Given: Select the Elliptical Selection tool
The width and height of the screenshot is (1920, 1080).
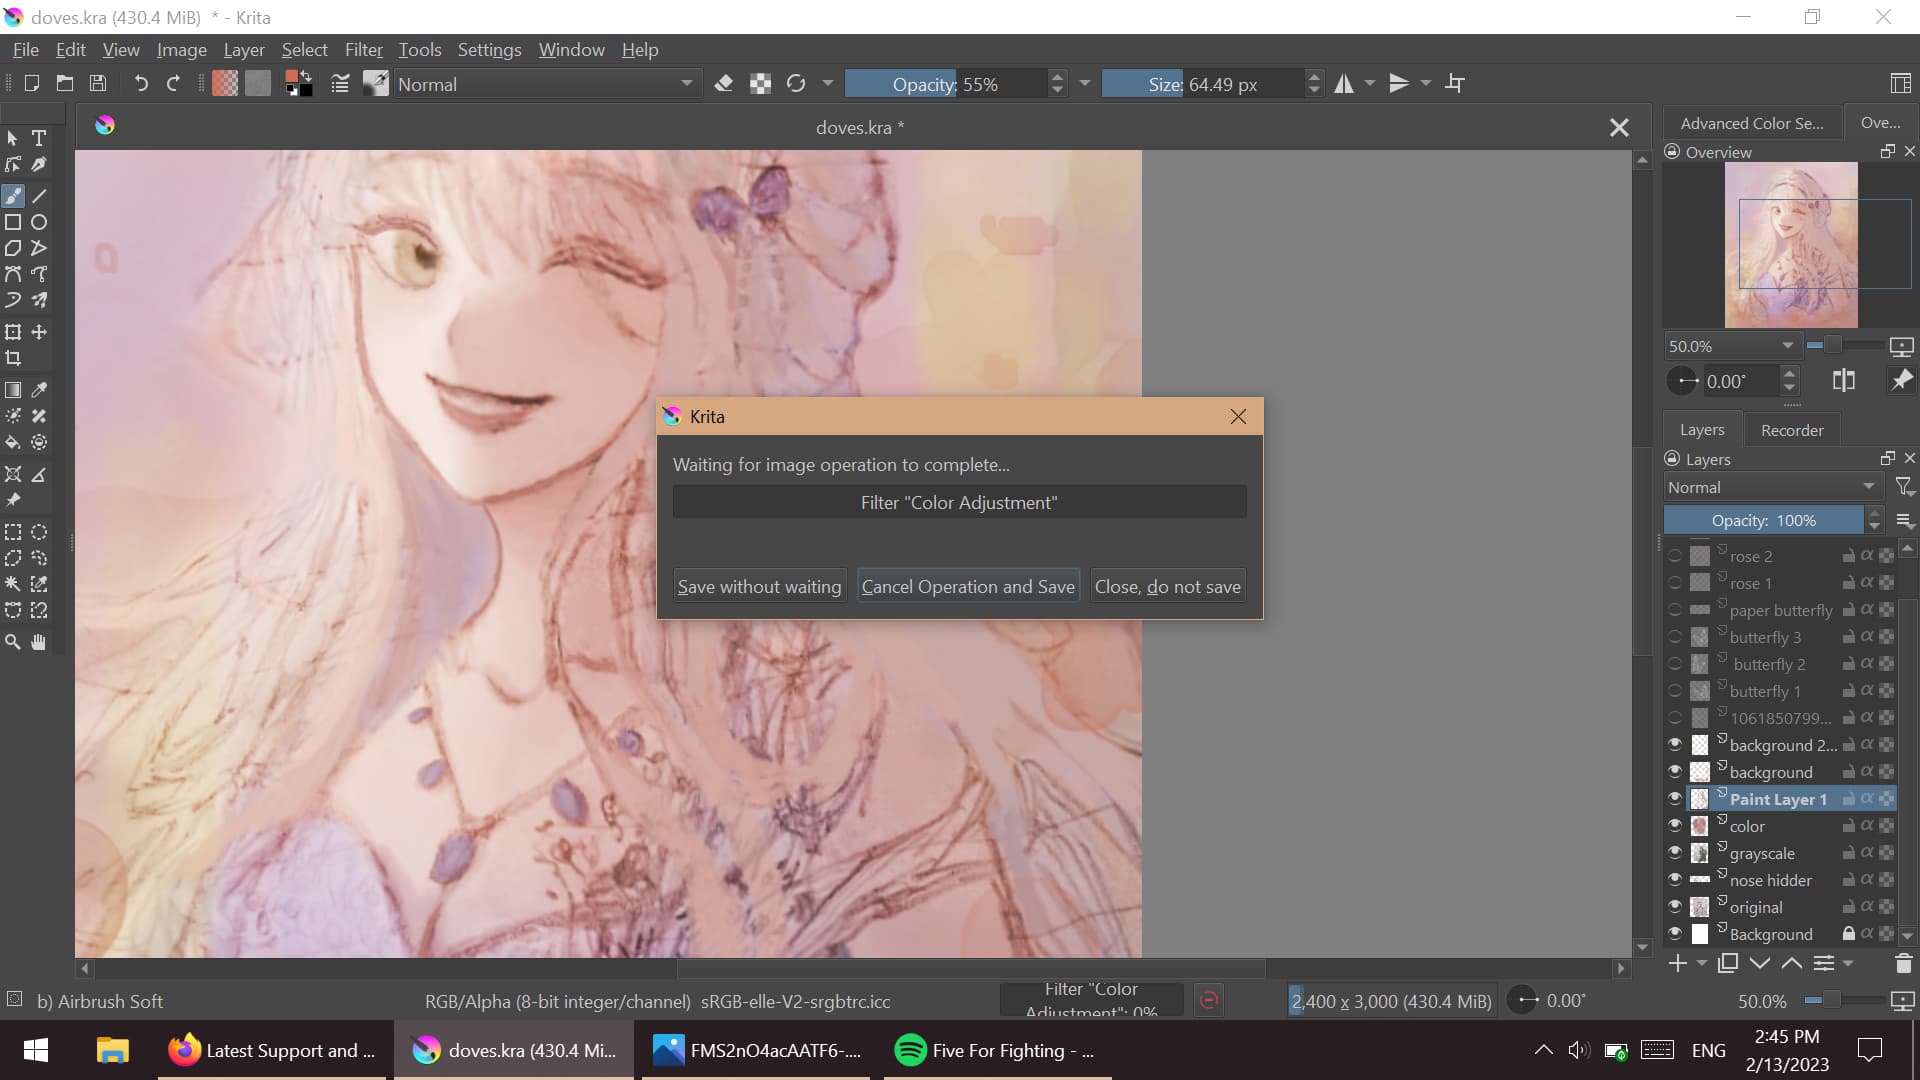Looking at the screenshot, I should tap(39, 531).
